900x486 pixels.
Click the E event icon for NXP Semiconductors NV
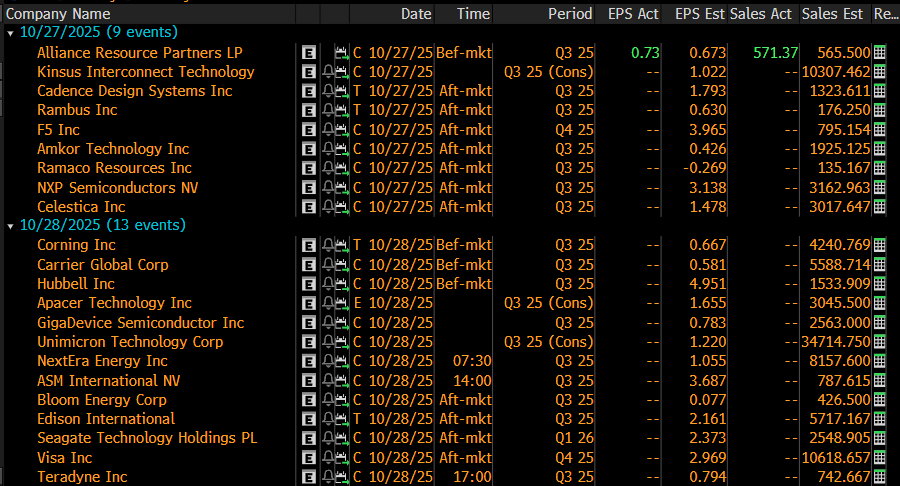tap(309, 188)
